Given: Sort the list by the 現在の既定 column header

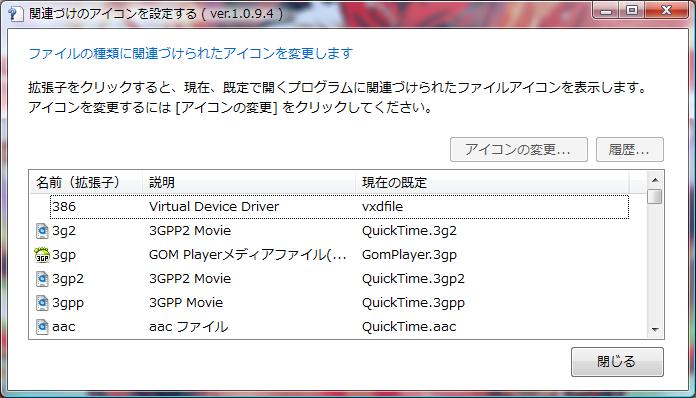Looking at the screenshot, I should pos(492,182).
